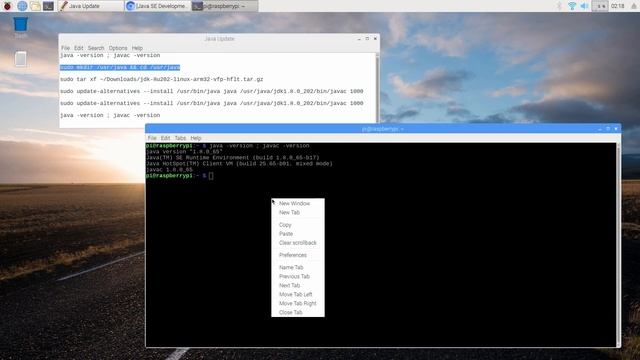Screen dimensions: 640x360
Task: Click the eject icon in tray
Action: (x=634, y=6)
